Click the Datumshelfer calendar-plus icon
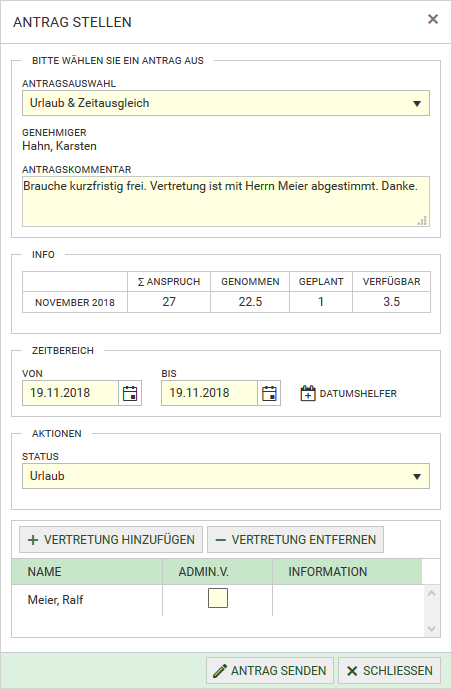The width and height of the screenshot is (452, 689). click(x=308, y=393)
